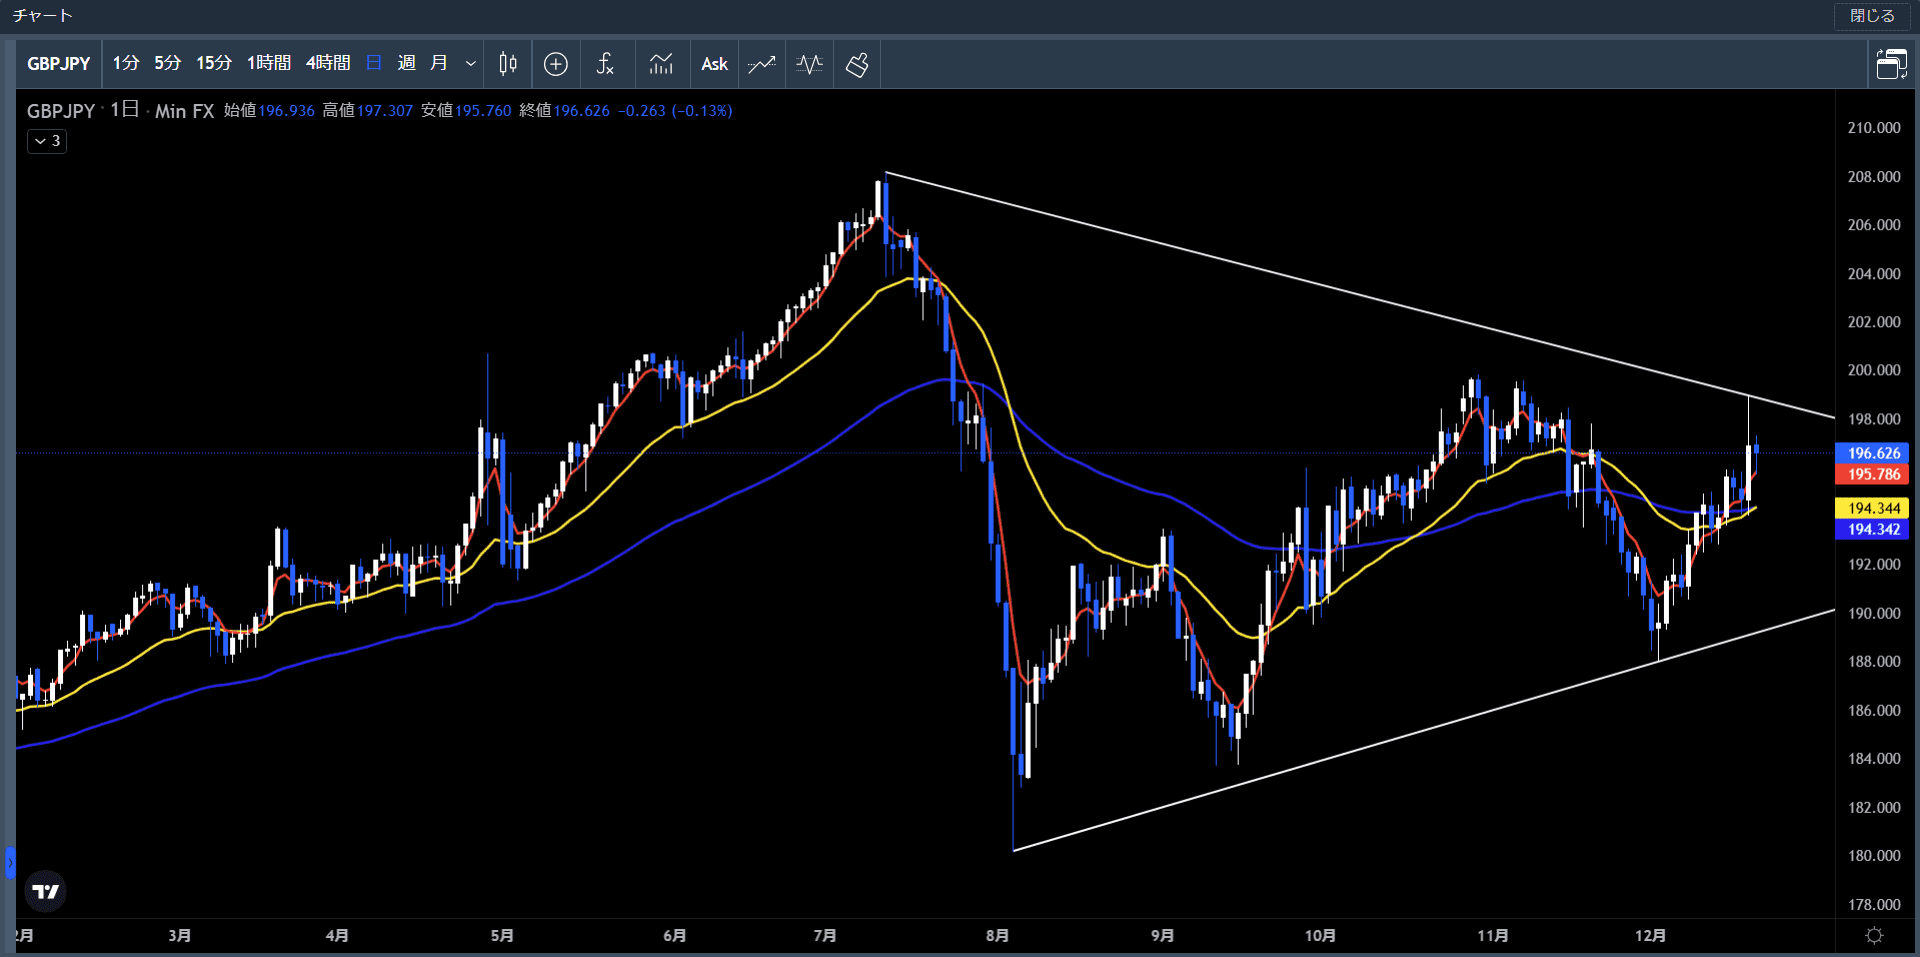Select the 月 monthly timeframe

pos(439,64)
